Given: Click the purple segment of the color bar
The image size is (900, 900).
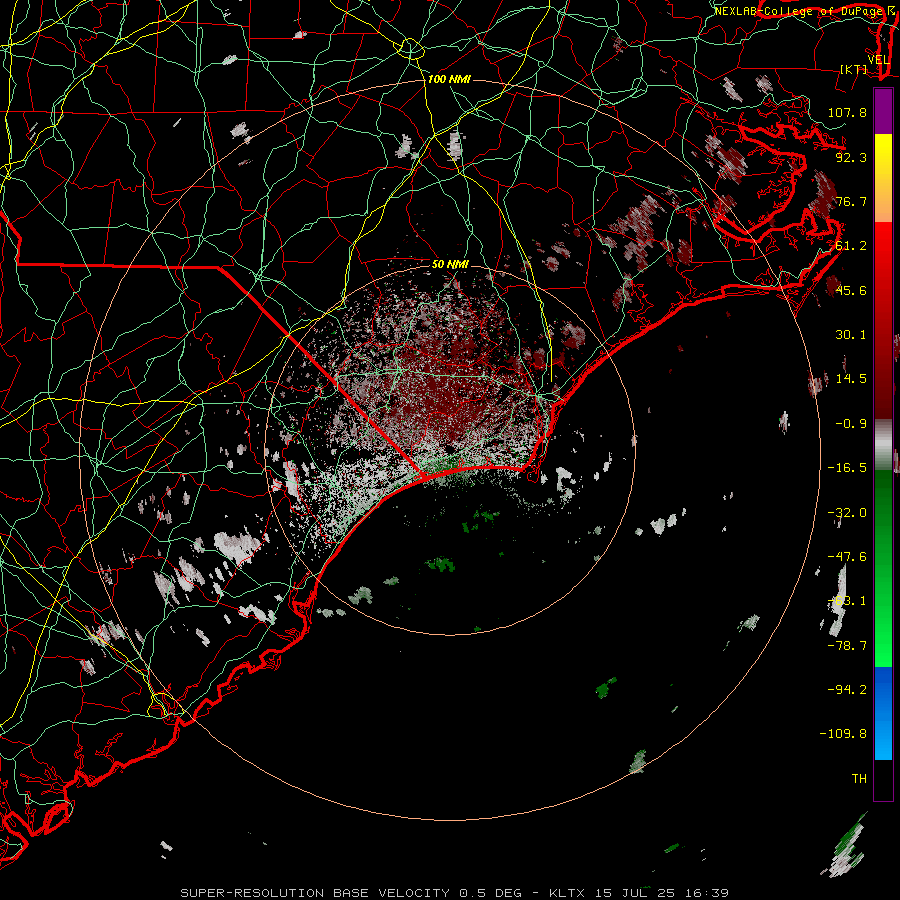Looking at the screenshot, I should pyautogui.click(x=883, y=111).
